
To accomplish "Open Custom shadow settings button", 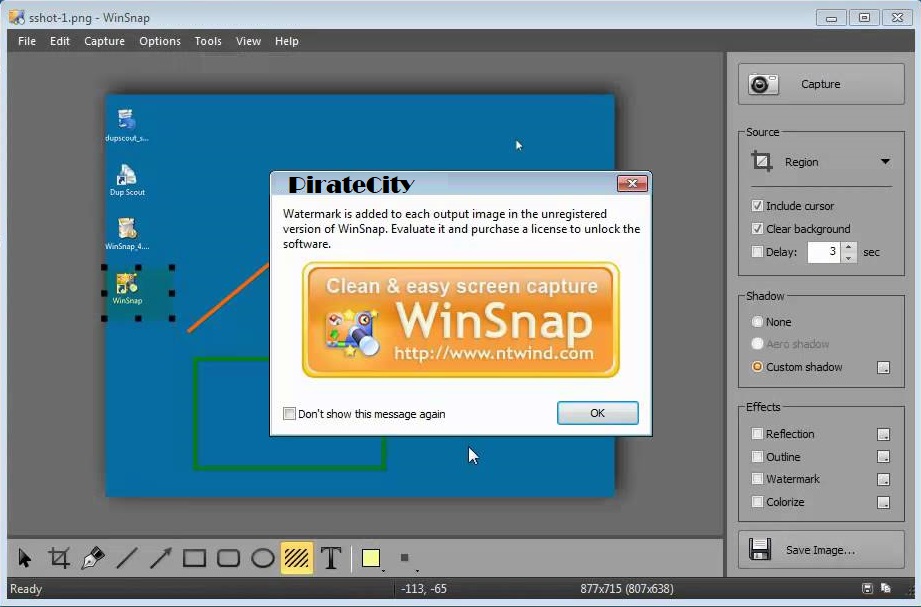I will pos(883,367).
